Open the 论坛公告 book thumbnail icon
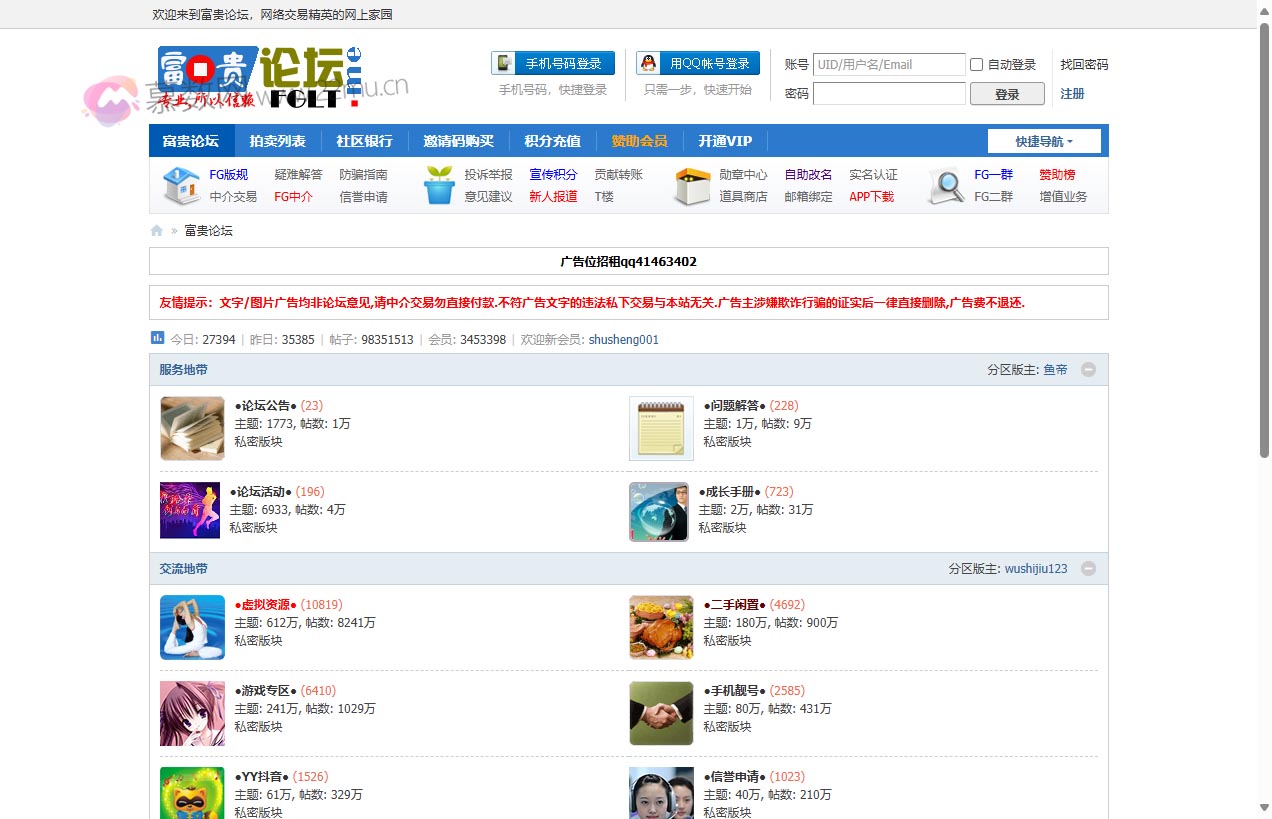 (192, 428)
